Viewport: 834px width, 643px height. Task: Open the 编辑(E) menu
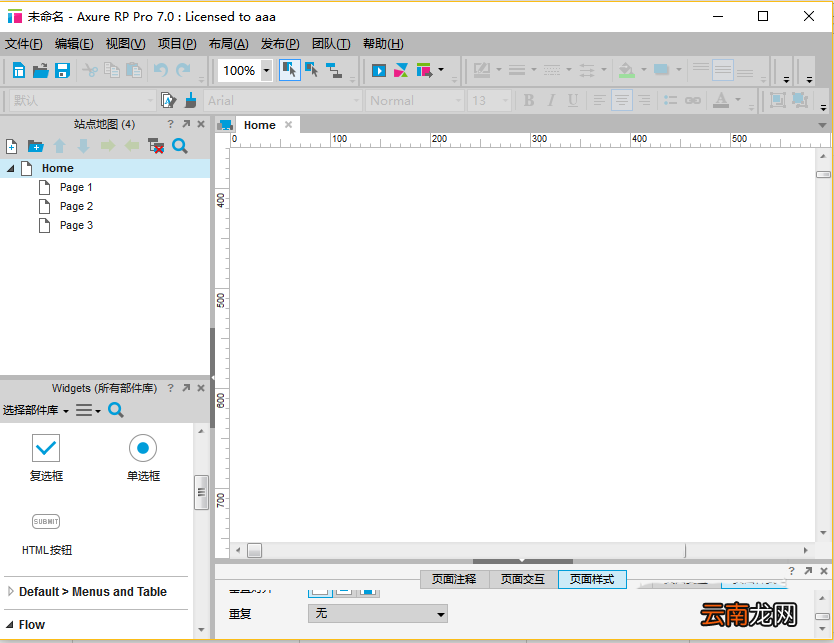74,44
